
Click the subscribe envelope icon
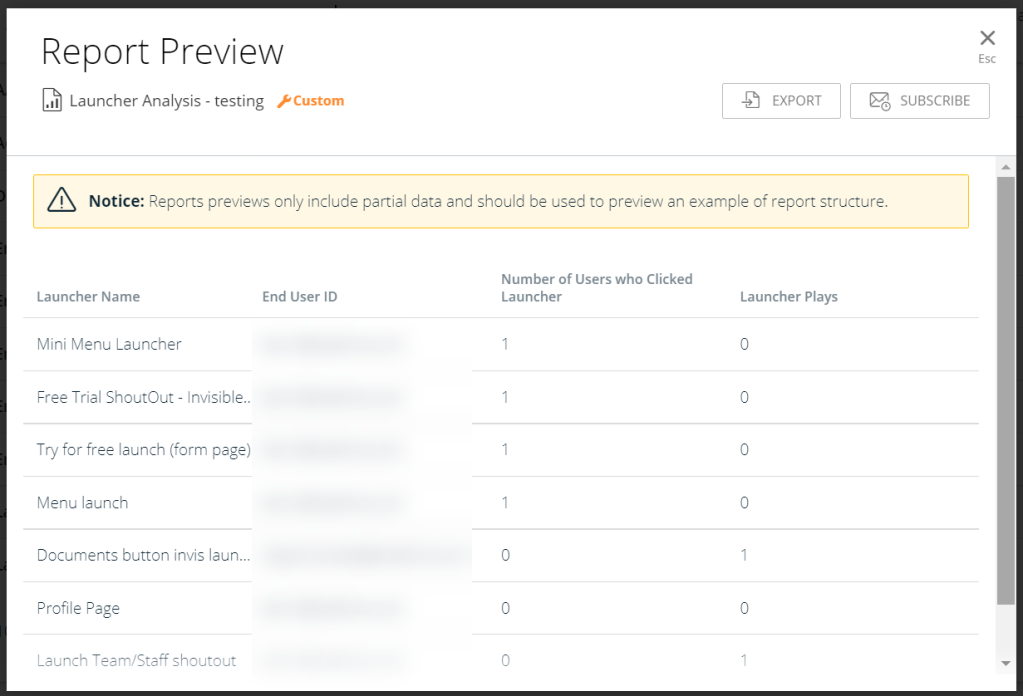(x=879, y=101)
